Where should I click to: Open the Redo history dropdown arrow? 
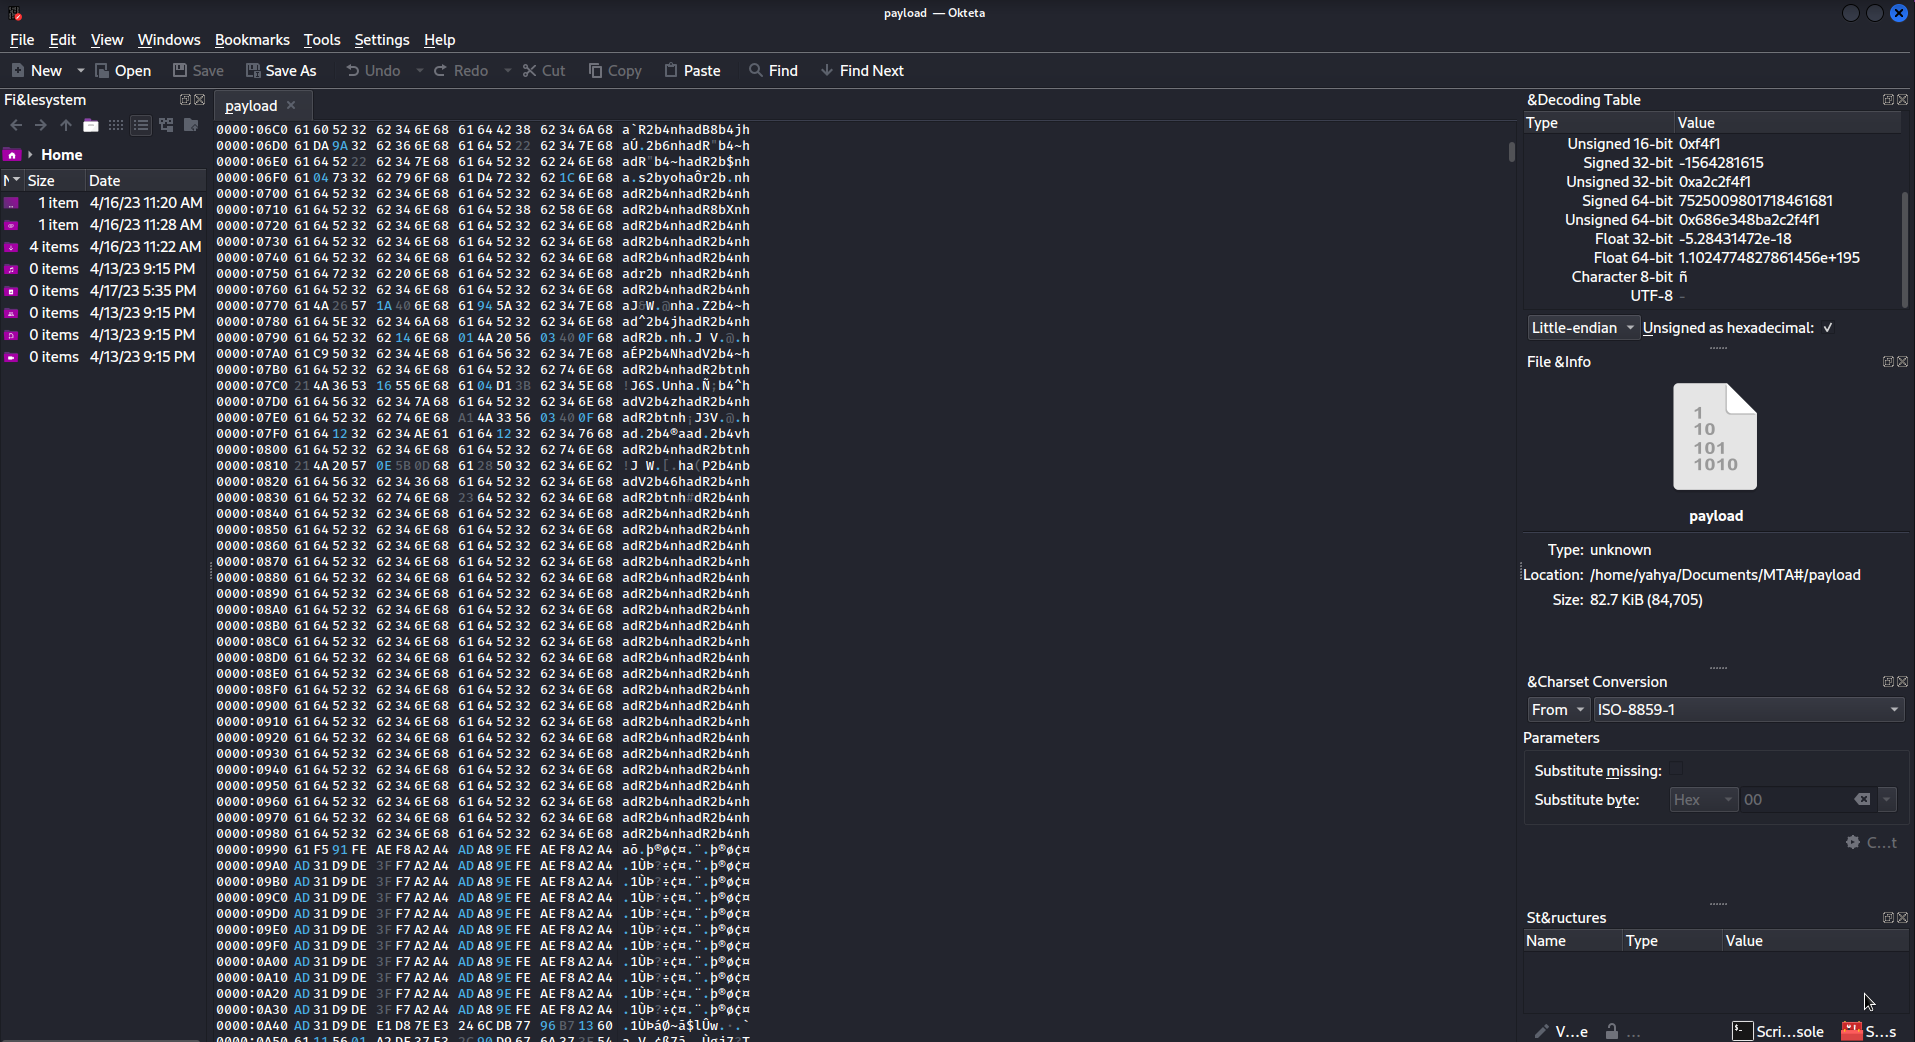click(x=507, y=71)
